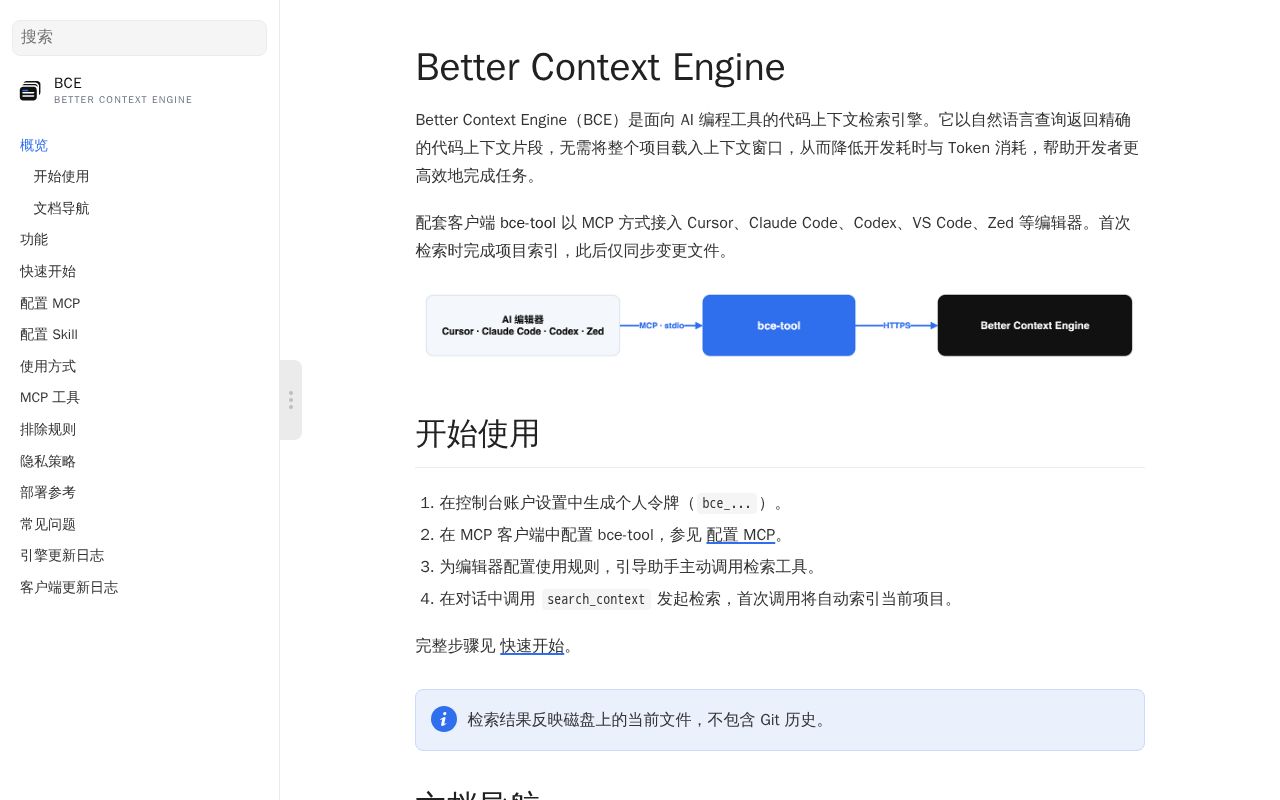
Task: Click the 开始使用 section heading
Action: 478,434
